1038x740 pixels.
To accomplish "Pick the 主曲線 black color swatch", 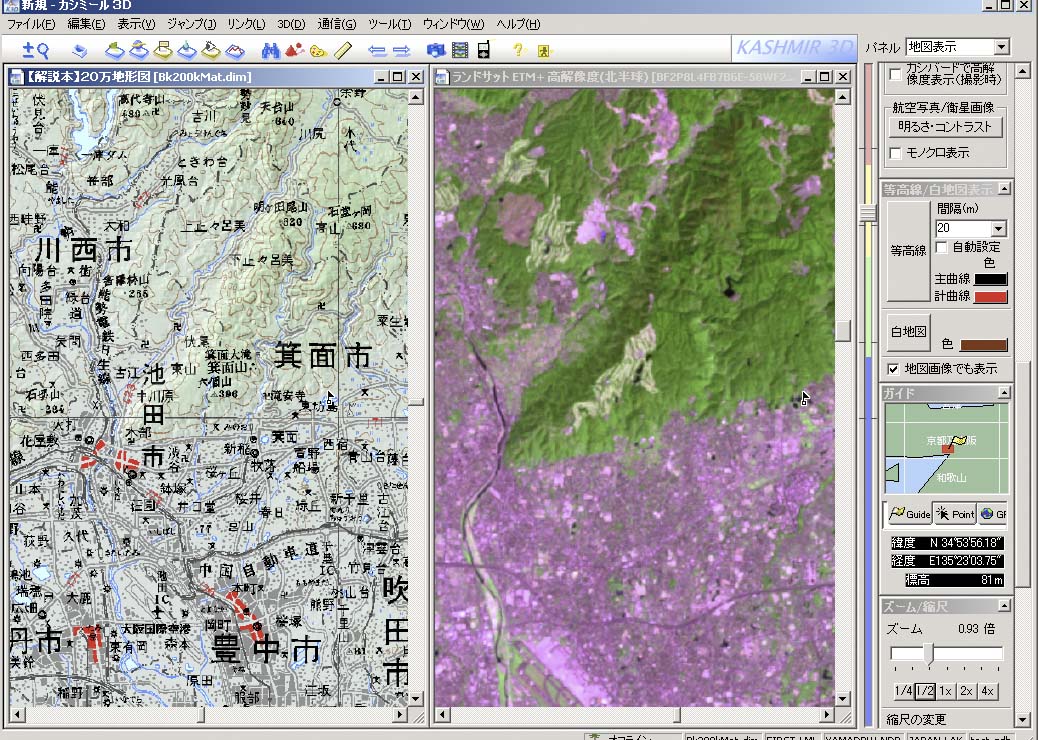I will tap(991, 279).
